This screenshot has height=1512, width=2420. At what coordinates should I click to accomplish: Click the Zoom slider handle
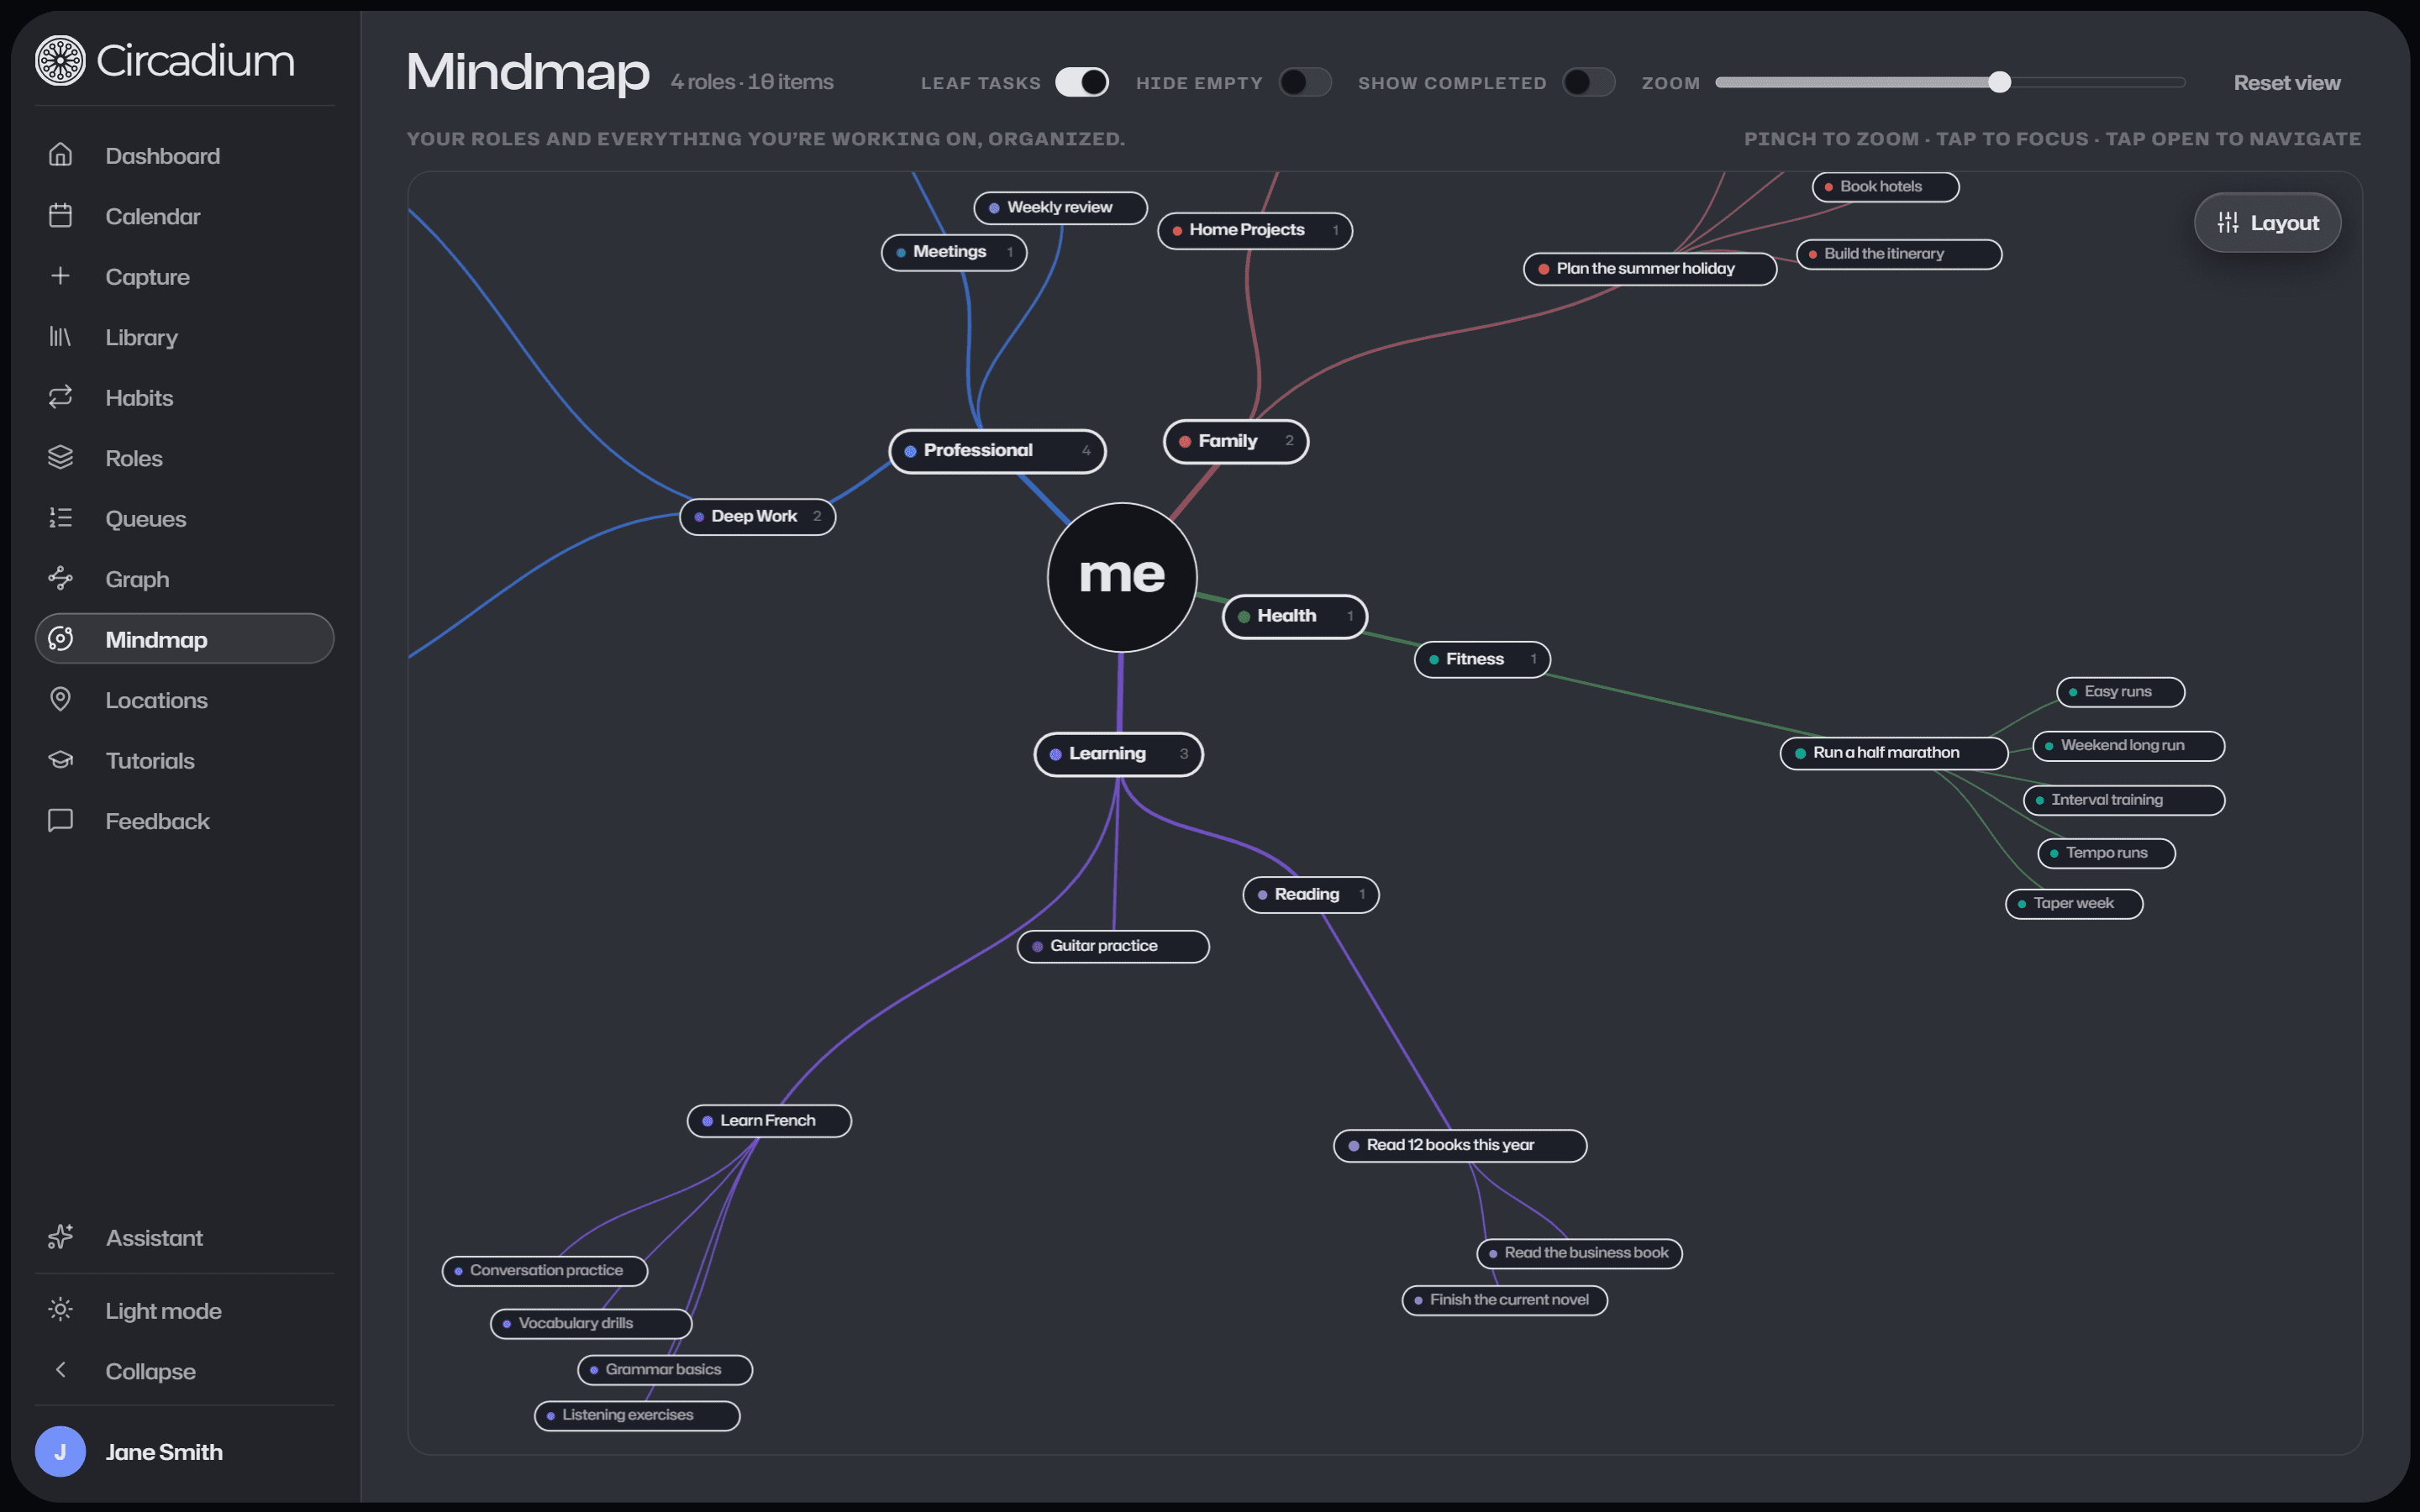(1999, 82)
